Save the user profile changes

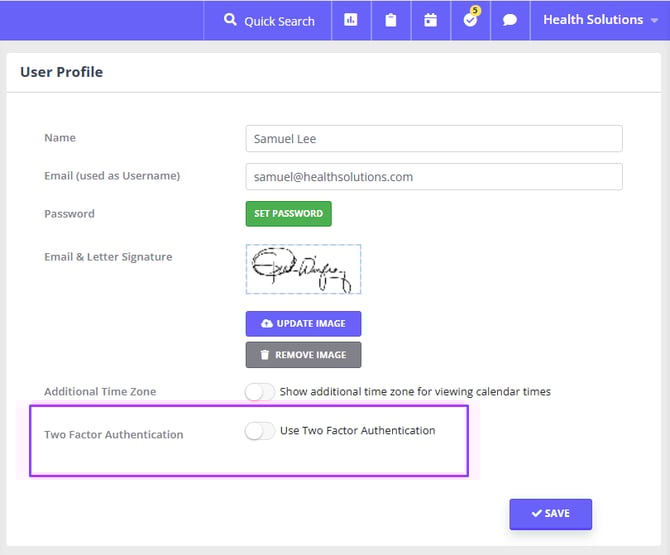pos(550,513)
